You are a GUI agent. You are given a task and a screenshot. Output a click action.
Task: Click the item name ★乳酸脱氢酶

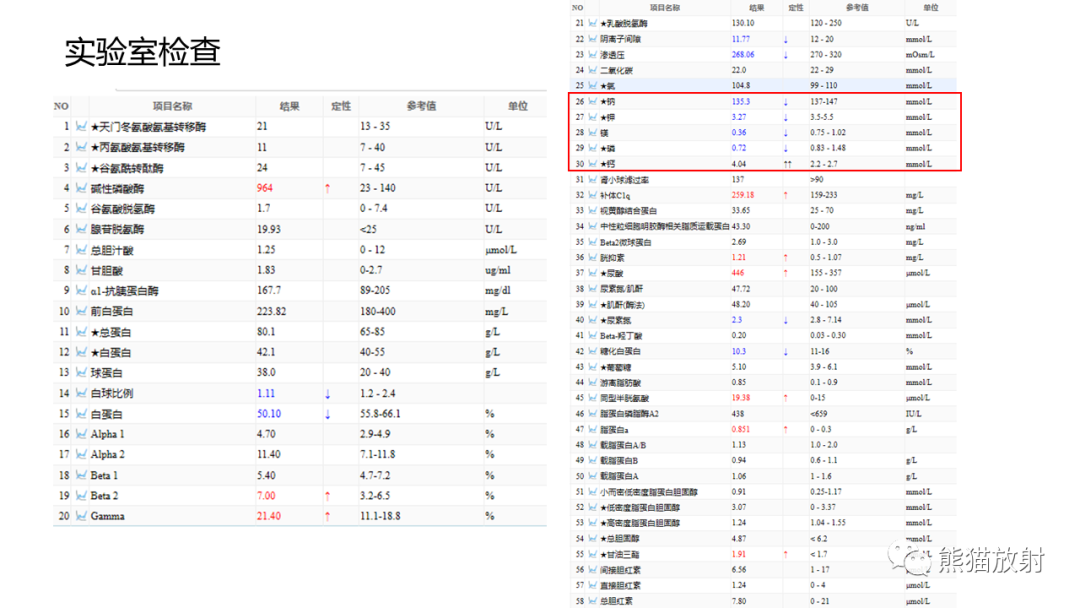tap(623, 23)
